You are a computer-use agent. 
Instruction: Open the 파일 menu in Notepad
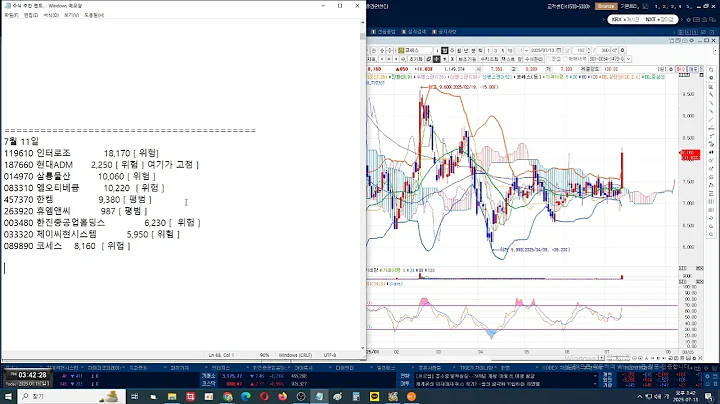(x=11, y=15)
